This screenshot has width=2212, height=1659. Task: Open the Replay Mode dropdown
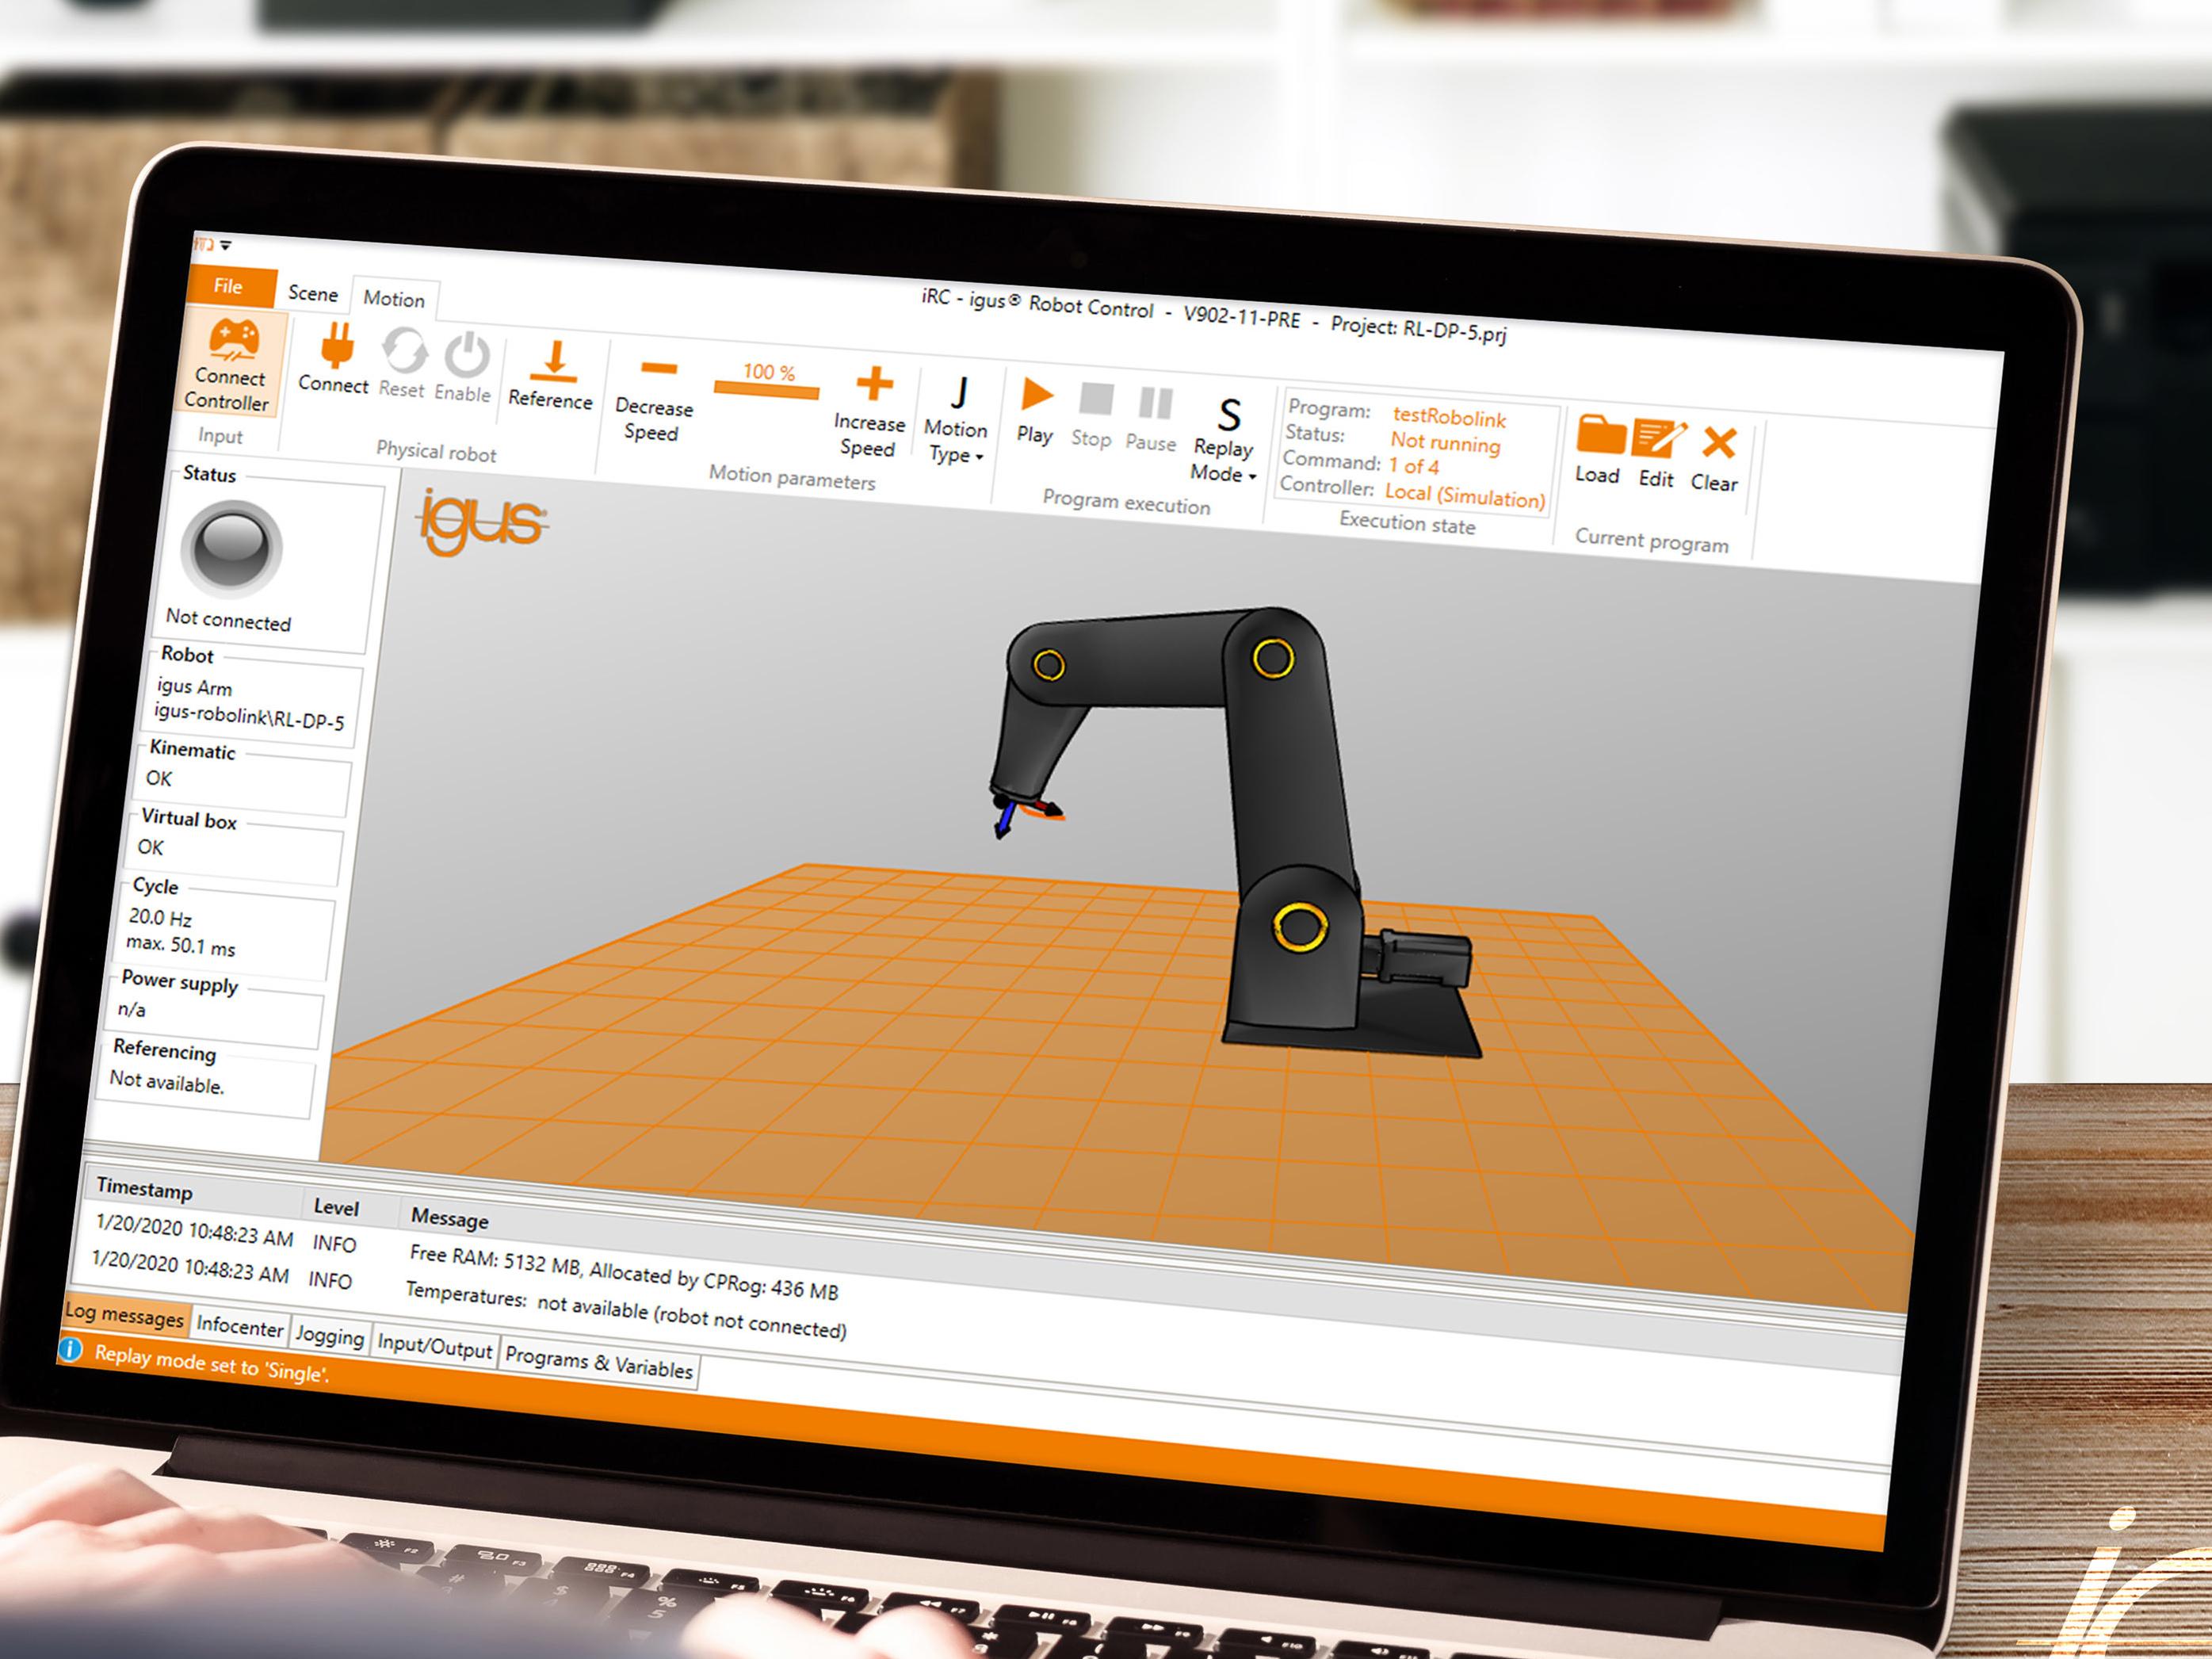point(1224,440)
